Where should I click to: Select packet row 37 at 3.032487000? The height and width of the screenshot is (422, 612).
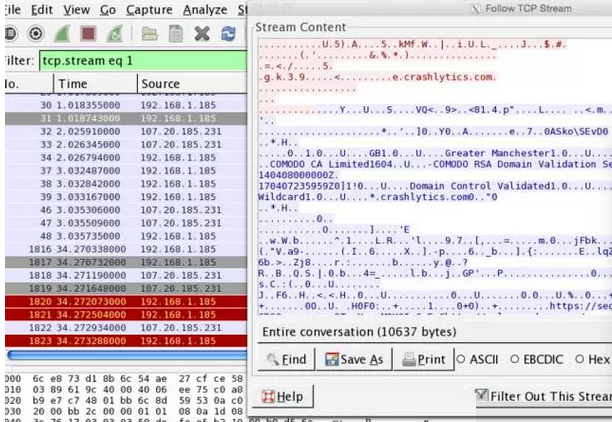pos(126,171)
